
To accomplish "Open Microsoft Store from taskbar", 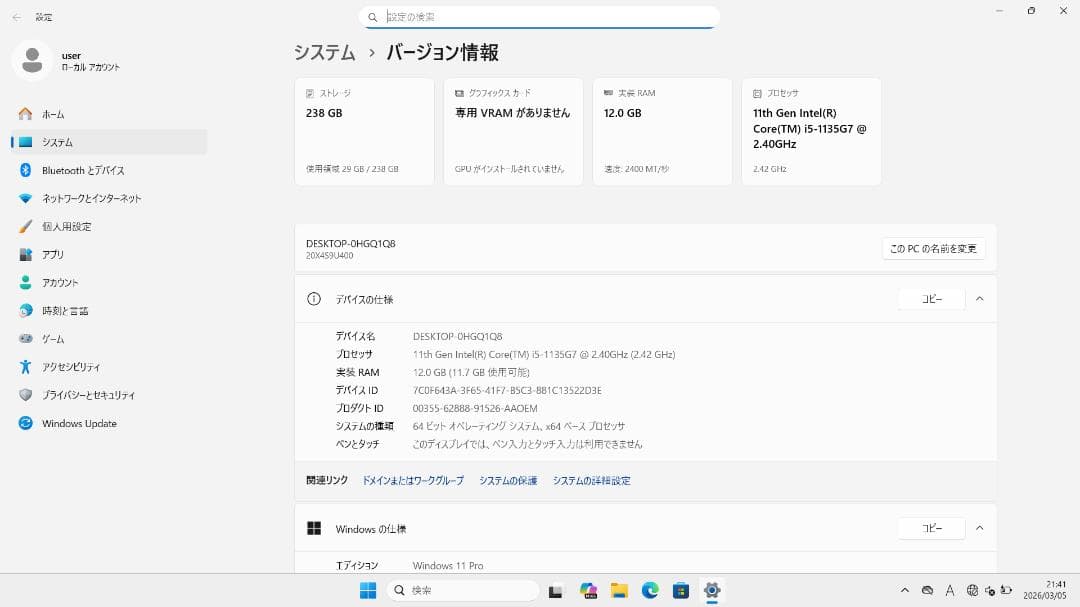I will [681, 590].
